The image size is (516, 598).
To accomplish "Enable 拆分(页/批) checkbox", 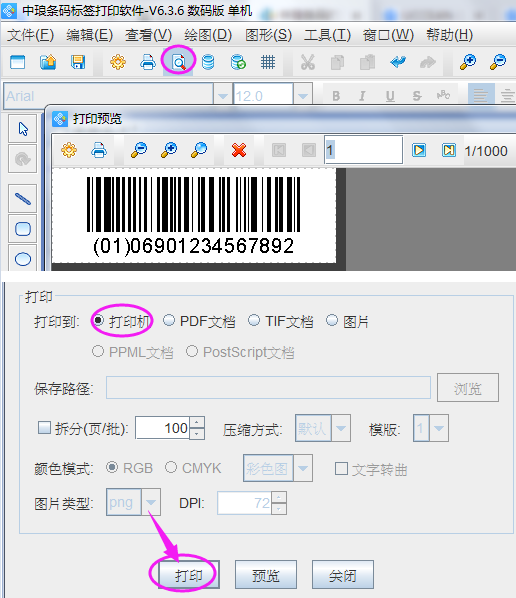I will click(x=44, y=428).
